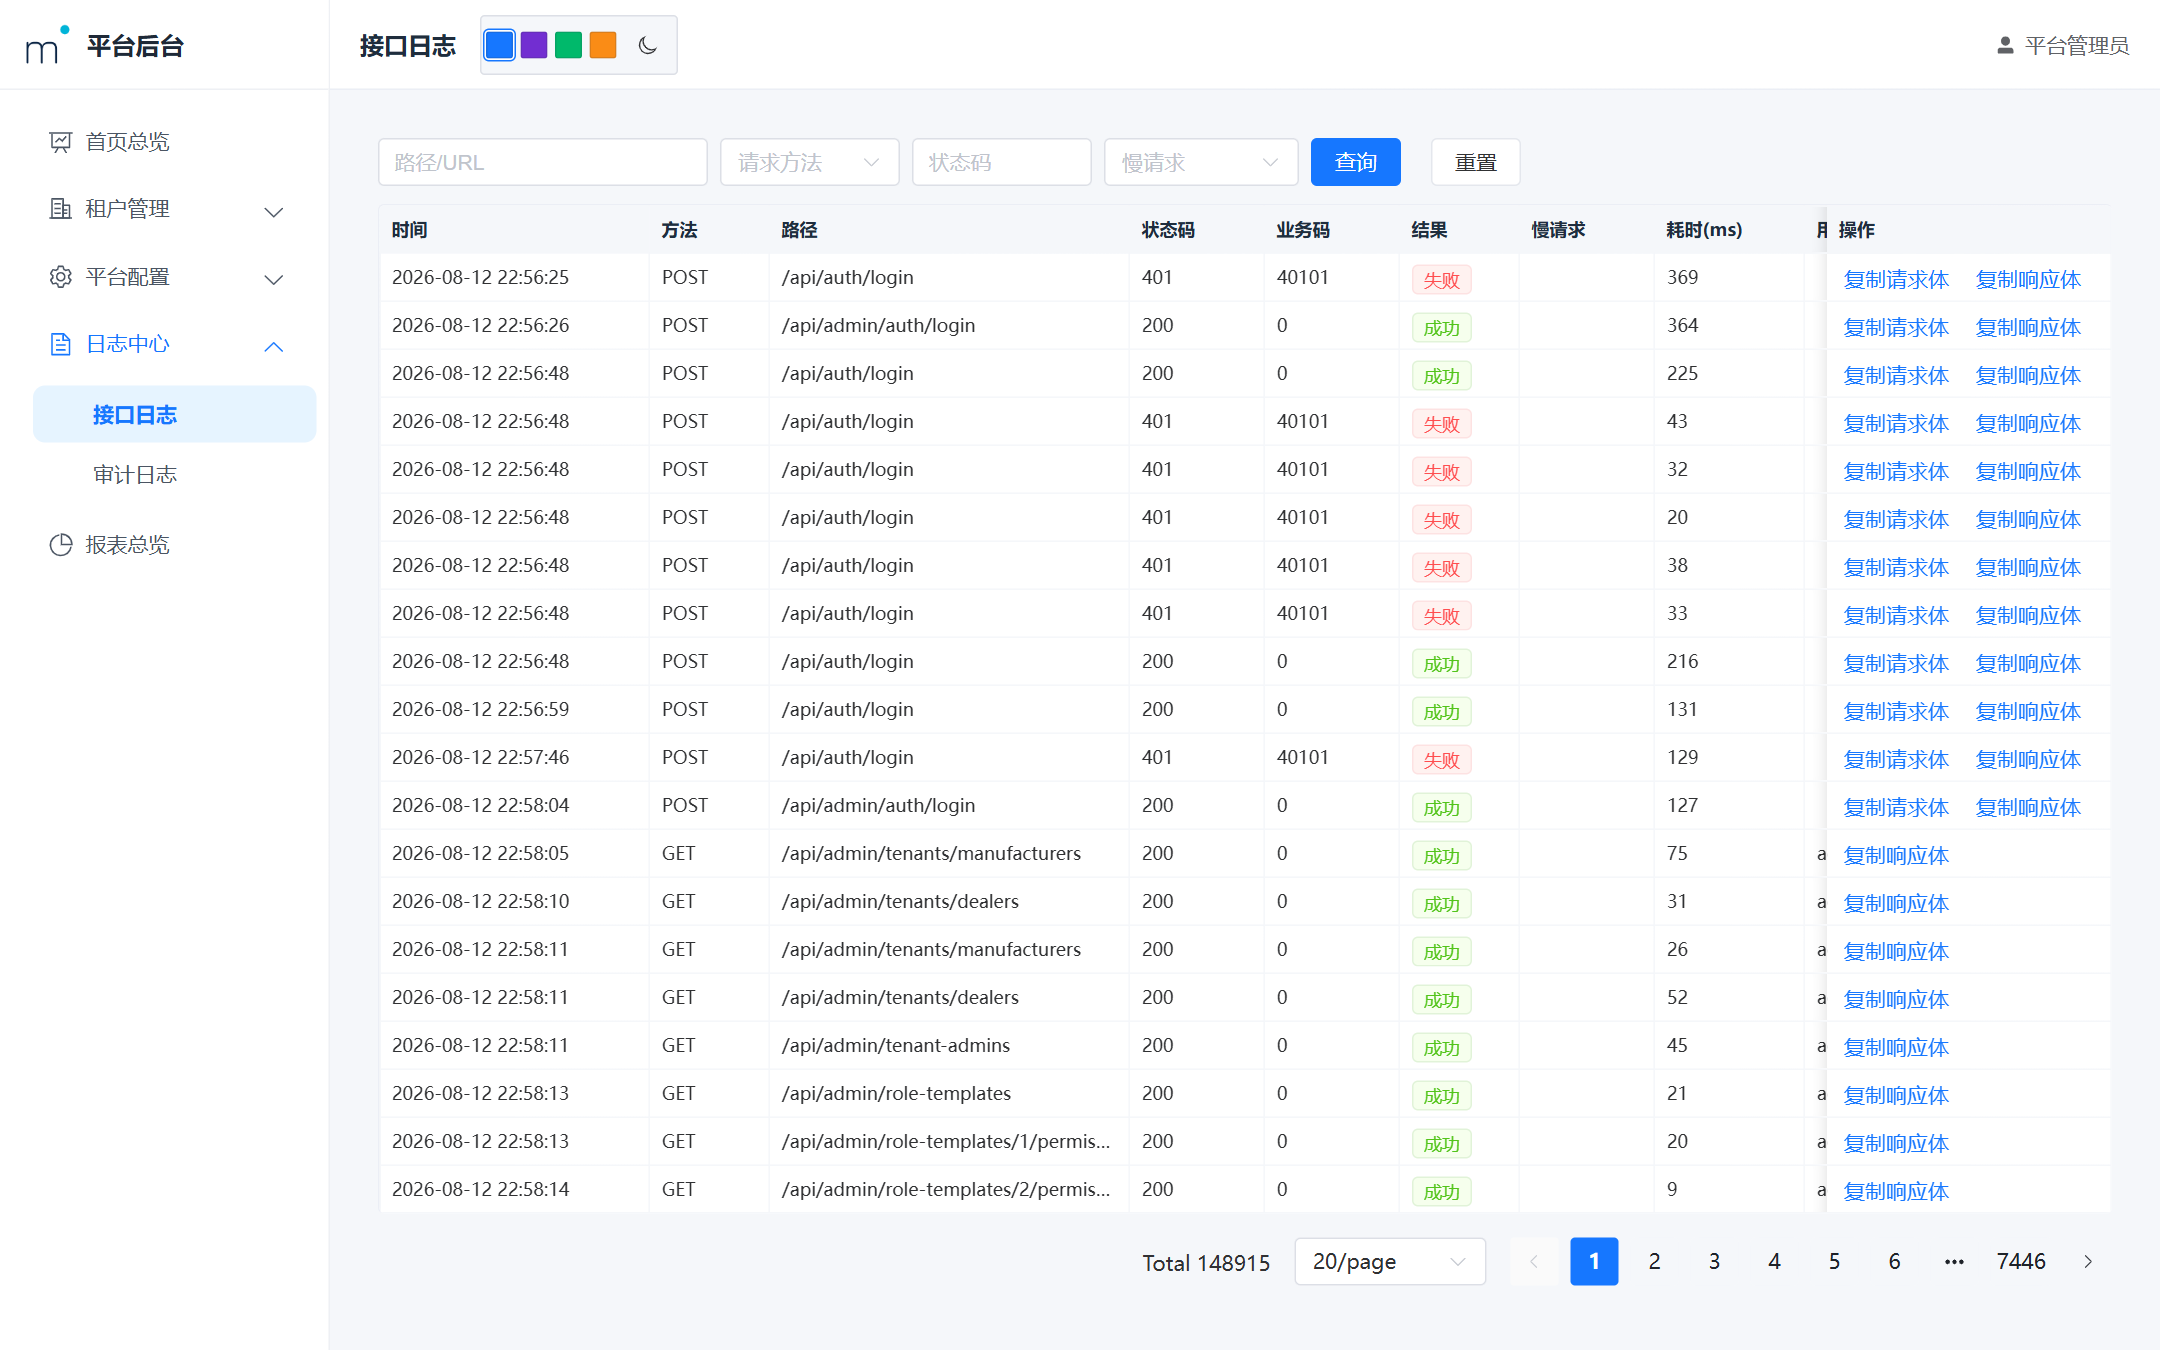Click the 失败 tag in 22:57:46 row
The width and height of the screenshot is (2160, 1350).
pos(1441,759)
